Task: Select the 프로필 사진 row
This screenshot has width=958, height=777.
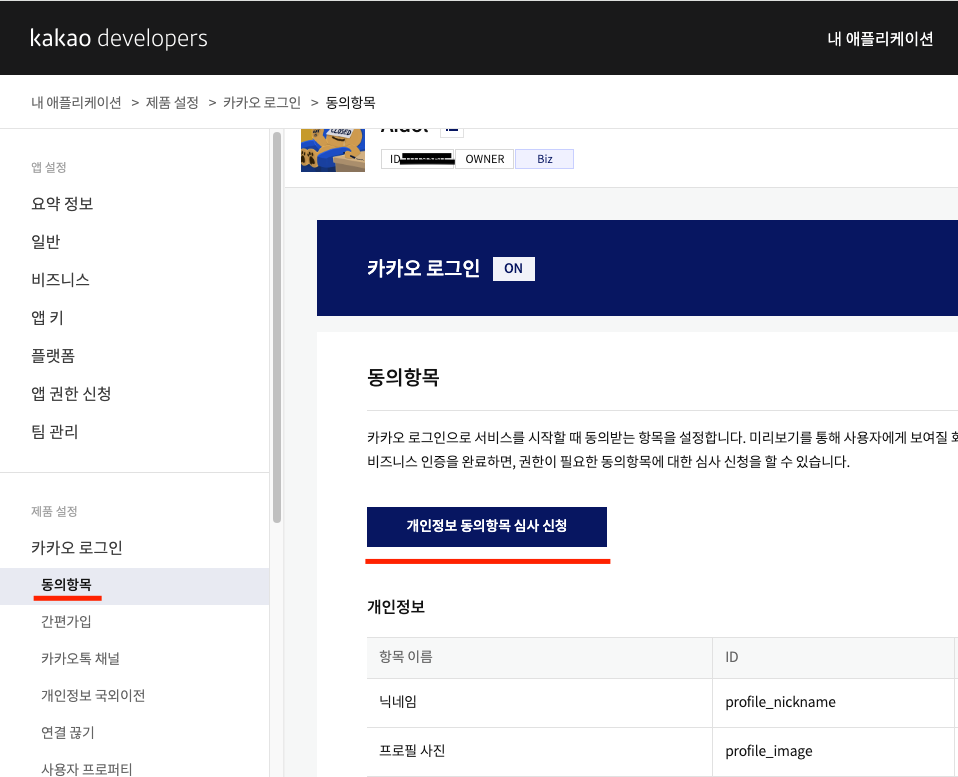Action: [662, 751]
